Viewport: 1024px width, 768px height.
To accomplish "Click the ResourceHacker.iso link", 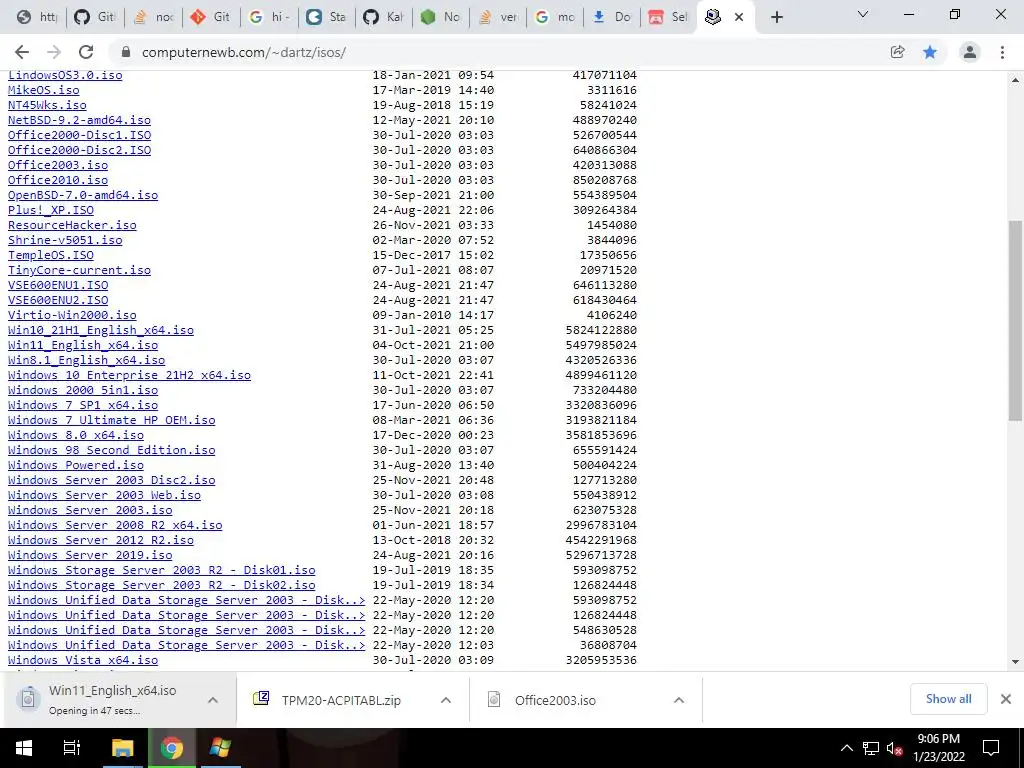I will (x=72, y=225).
